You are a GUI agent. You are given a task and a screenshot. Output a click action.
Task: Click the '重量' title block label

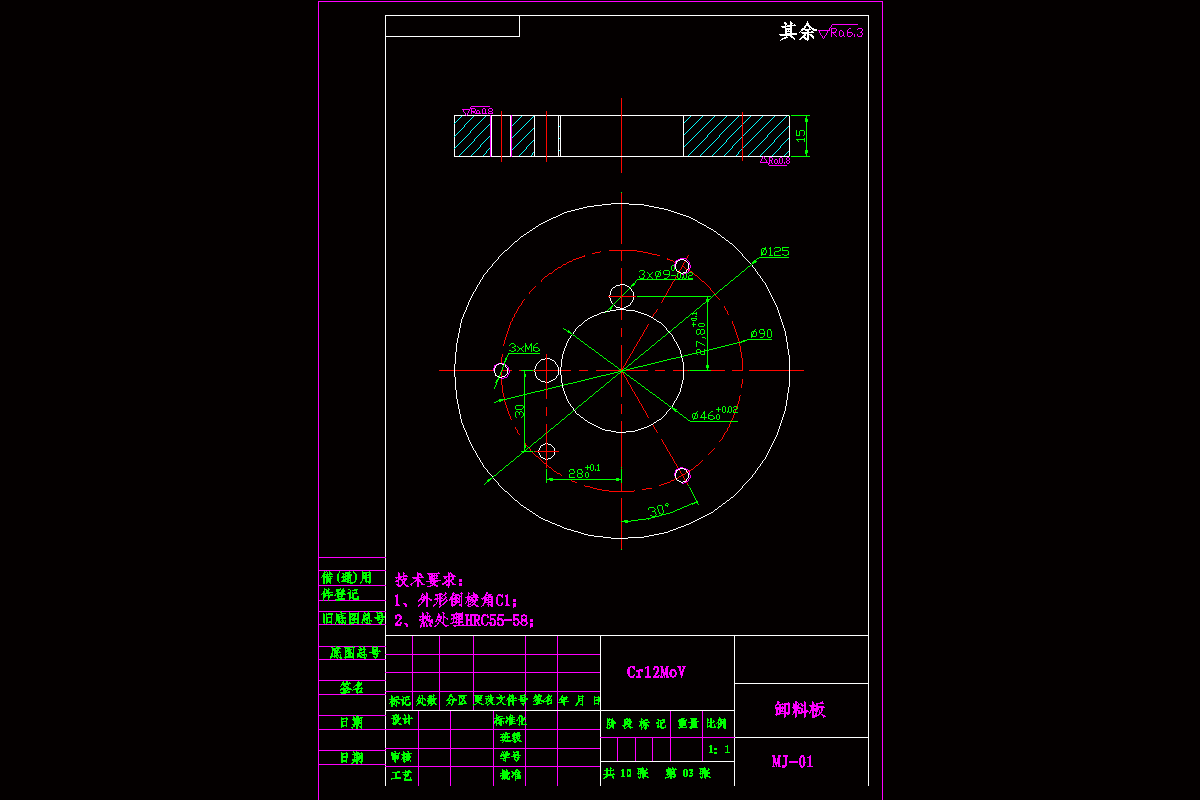point(688,723)
